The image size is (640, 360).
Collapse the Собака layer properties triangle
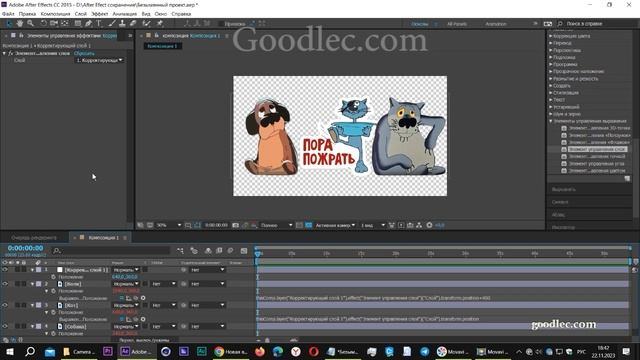(x=32, y=327)
